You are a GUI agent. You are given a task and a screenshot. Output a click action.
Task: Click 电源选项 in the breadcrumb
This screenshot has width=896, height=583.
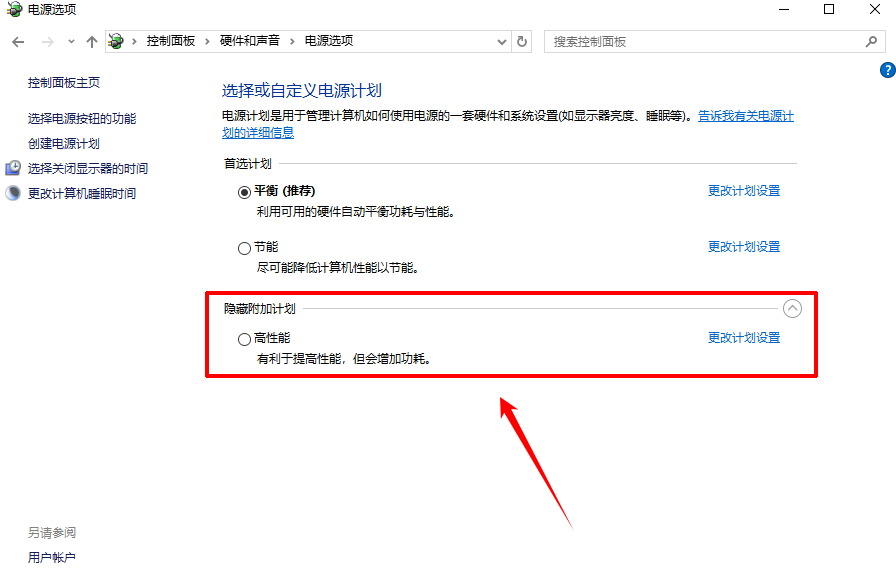[329, 41]
